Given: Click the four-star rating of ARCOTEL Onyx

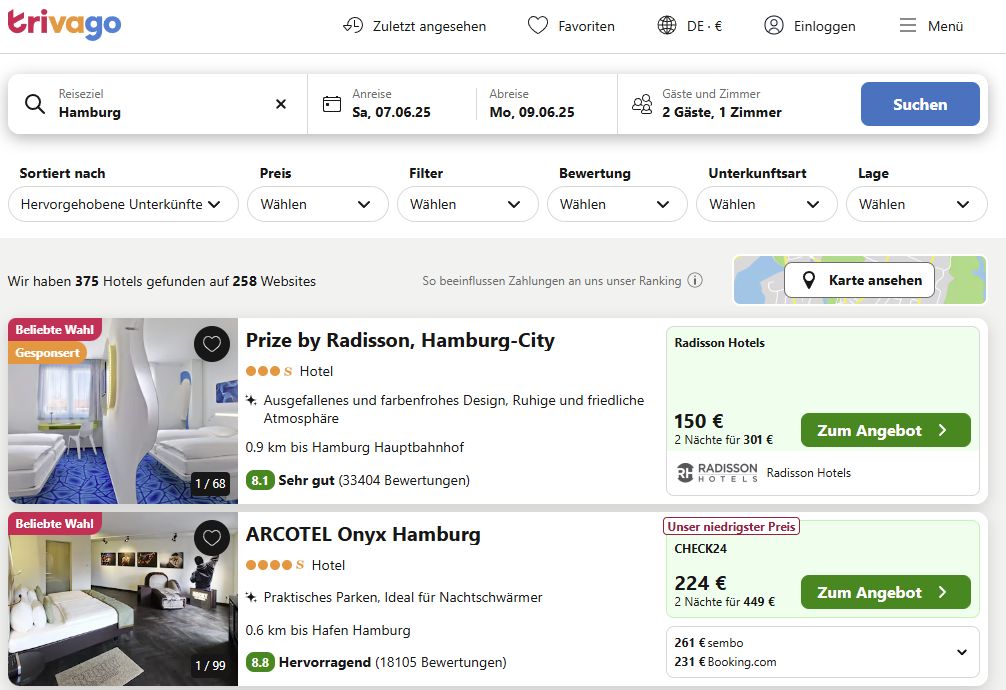Looking at the screenshot, I should click(x=275, y=565).
